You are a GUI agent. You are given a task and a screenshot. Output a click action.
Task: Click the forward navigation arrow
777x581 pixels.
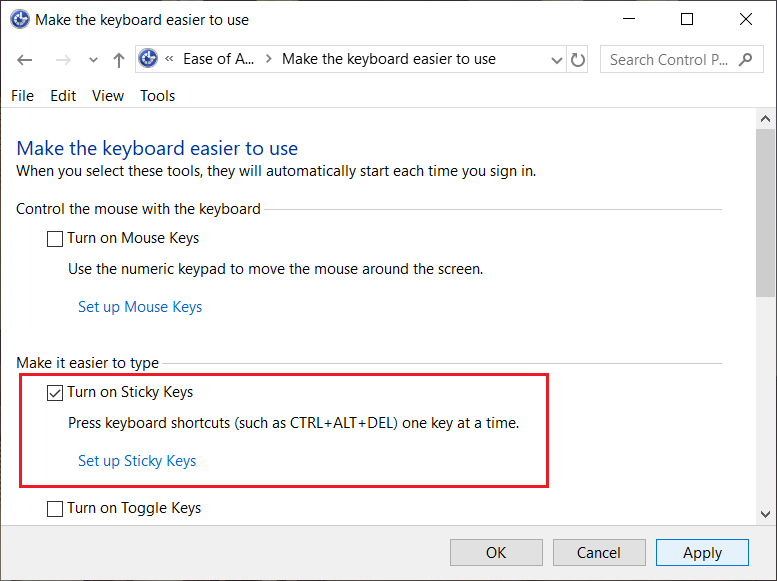pos(62,60)
